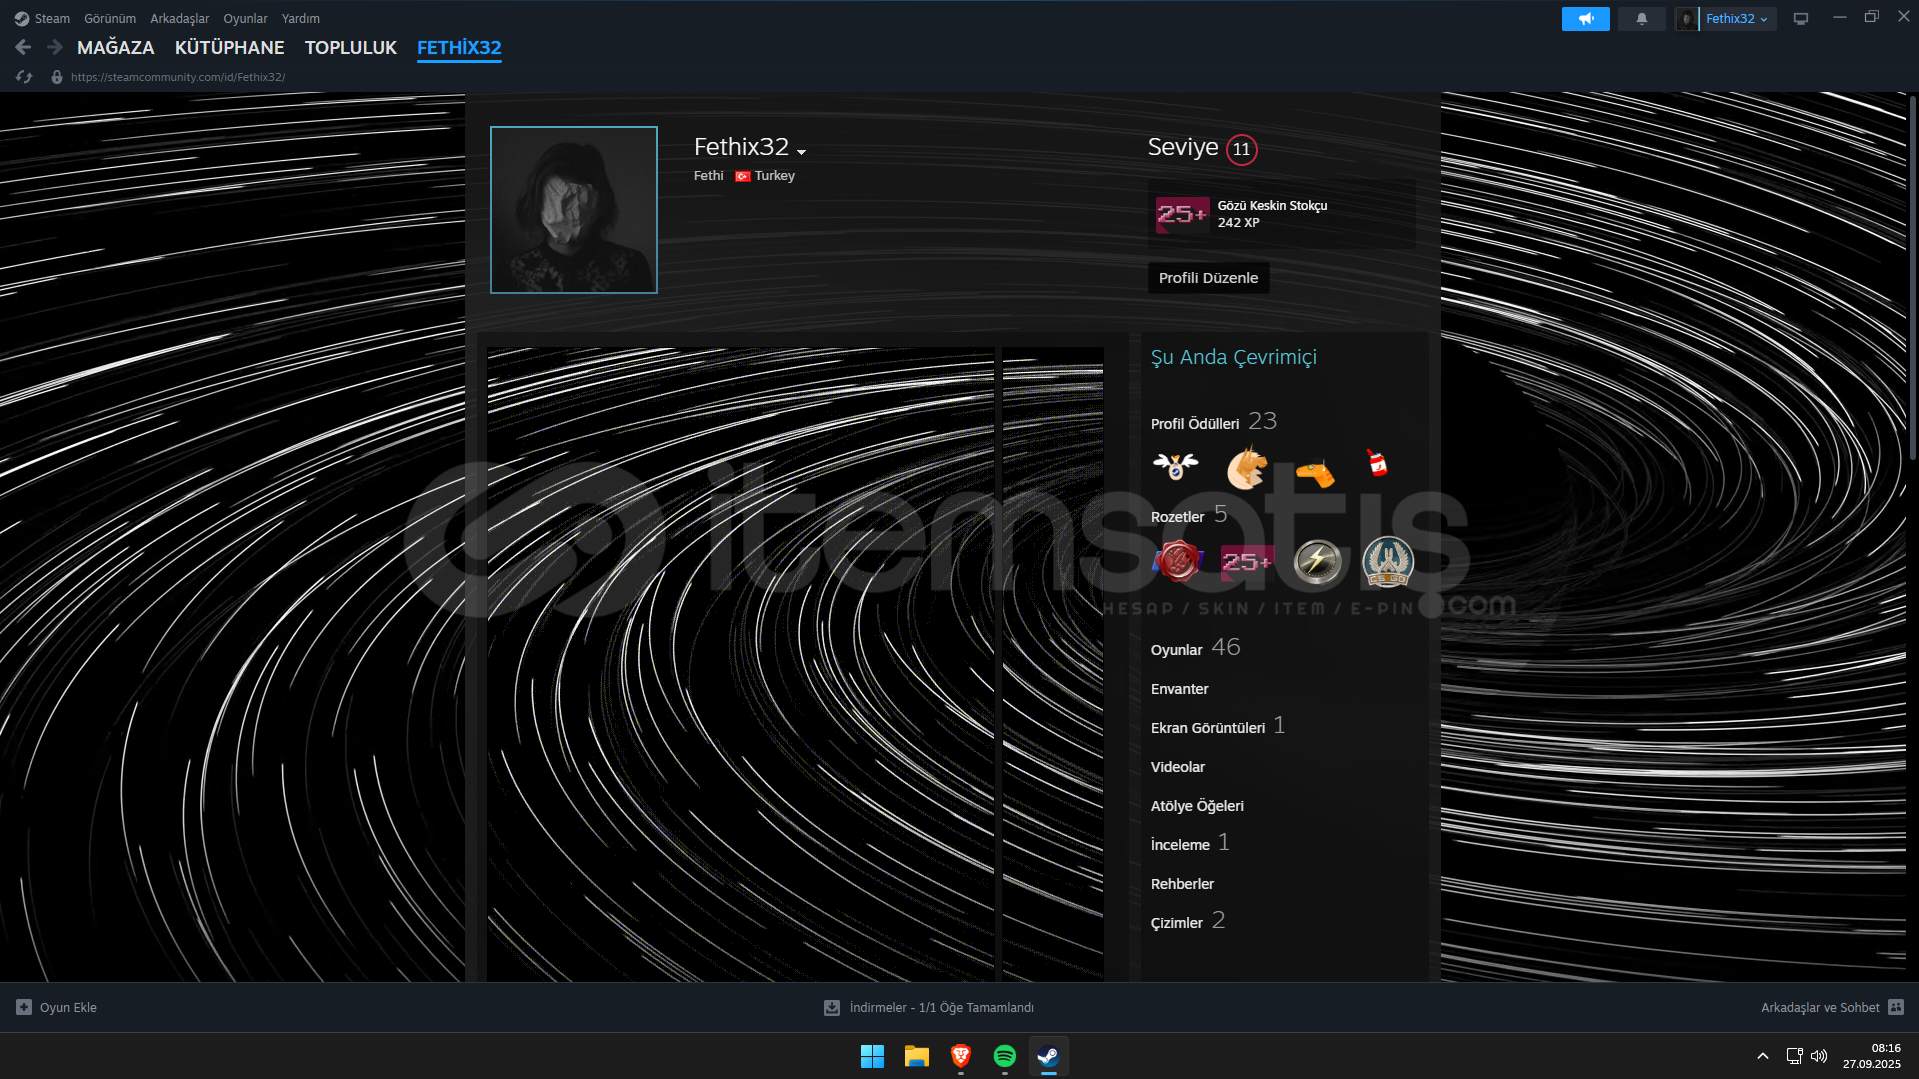Open the Yardım menu
Screen dimensions: 1919x1079
click(x=301, y=18)
